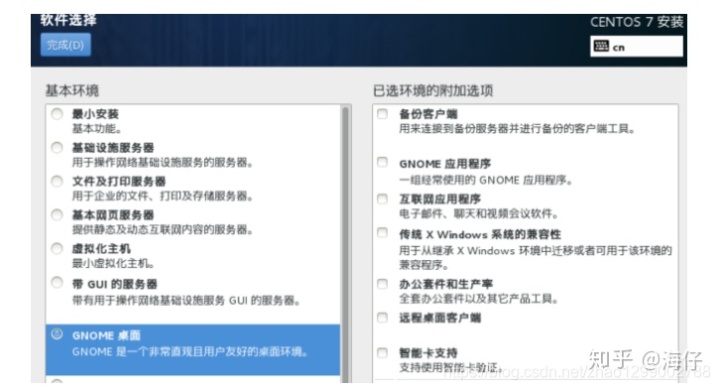Check the GNOME 应用程序 checkbox
720x390 pixels.
click(382, 162)
